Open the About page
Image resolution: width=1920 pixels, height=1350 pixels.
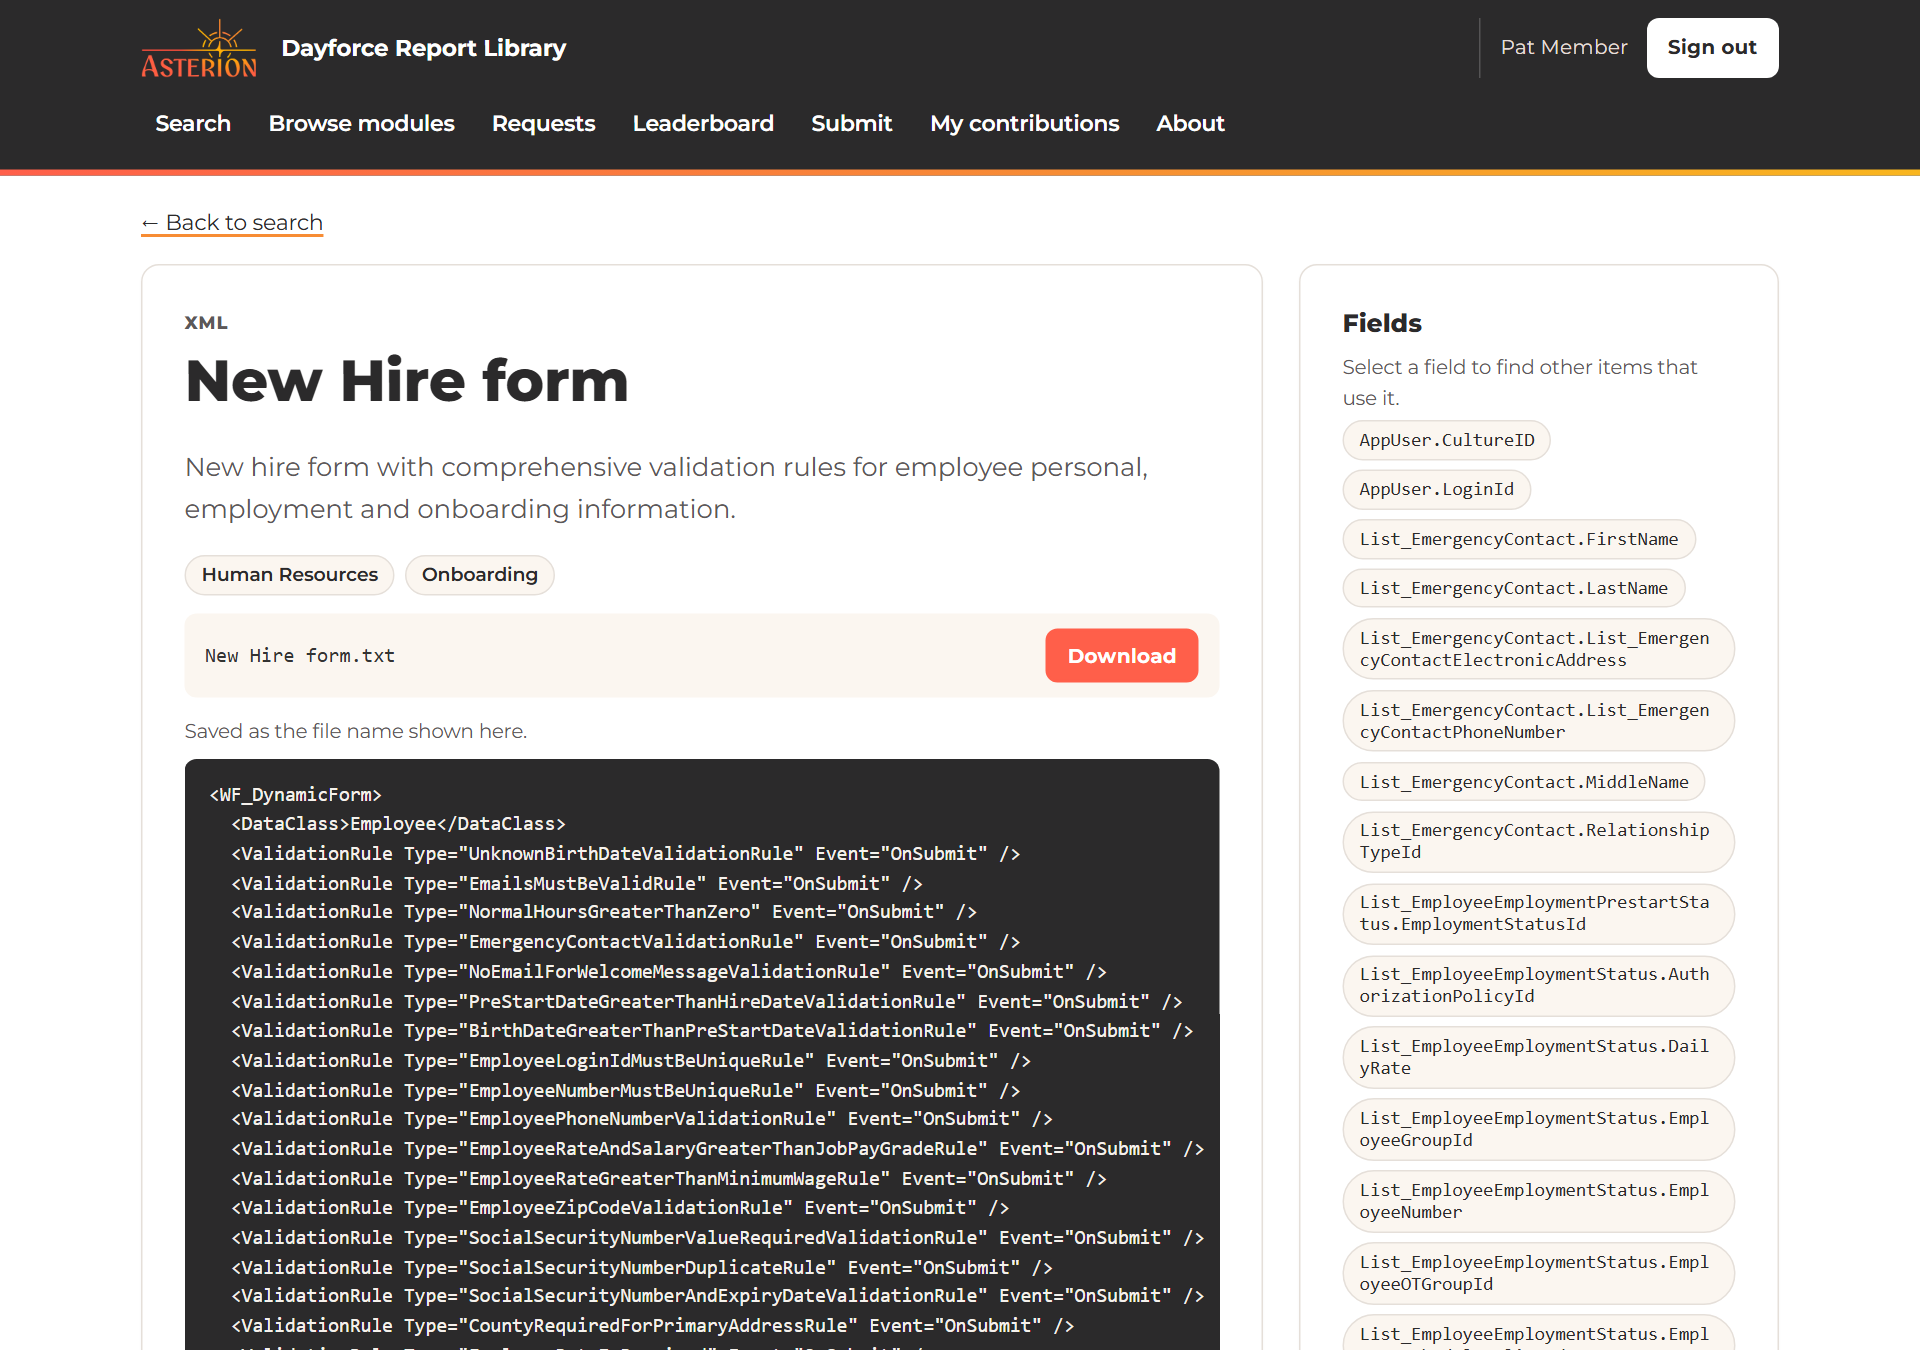click(1190, 123)
